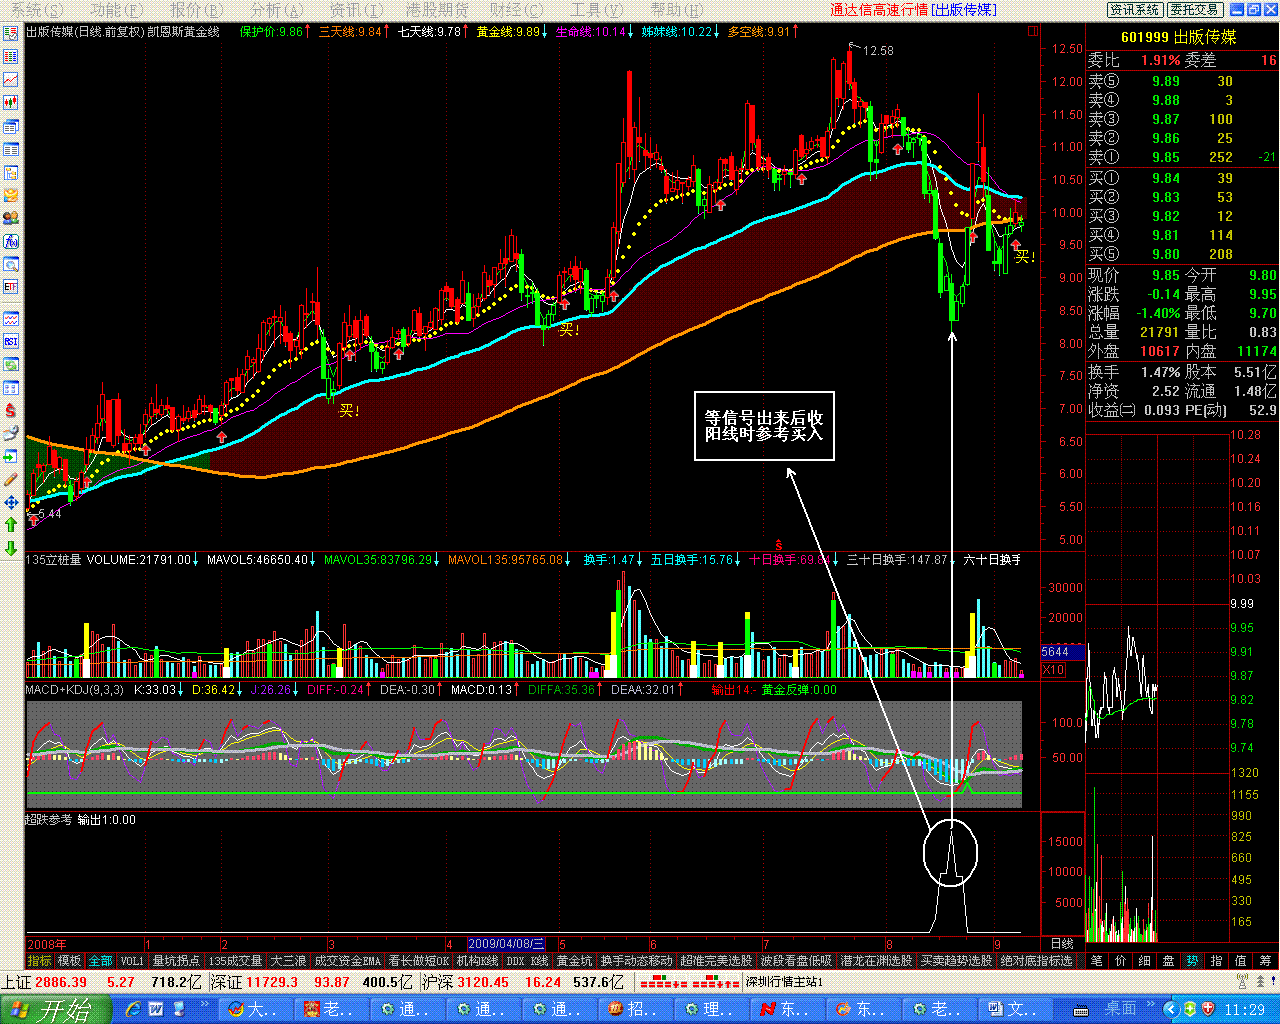The image size is (1280, 1024).
Task: Open the 工具(Y) menu
Action: click(x=598, y=9)
